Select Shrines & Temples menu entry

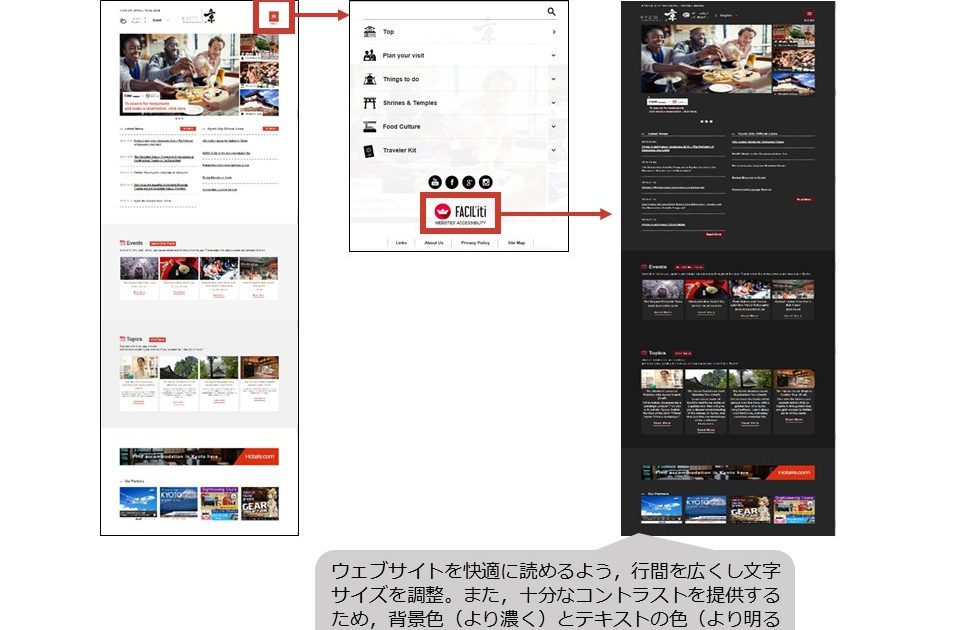[x=409, y=103]
